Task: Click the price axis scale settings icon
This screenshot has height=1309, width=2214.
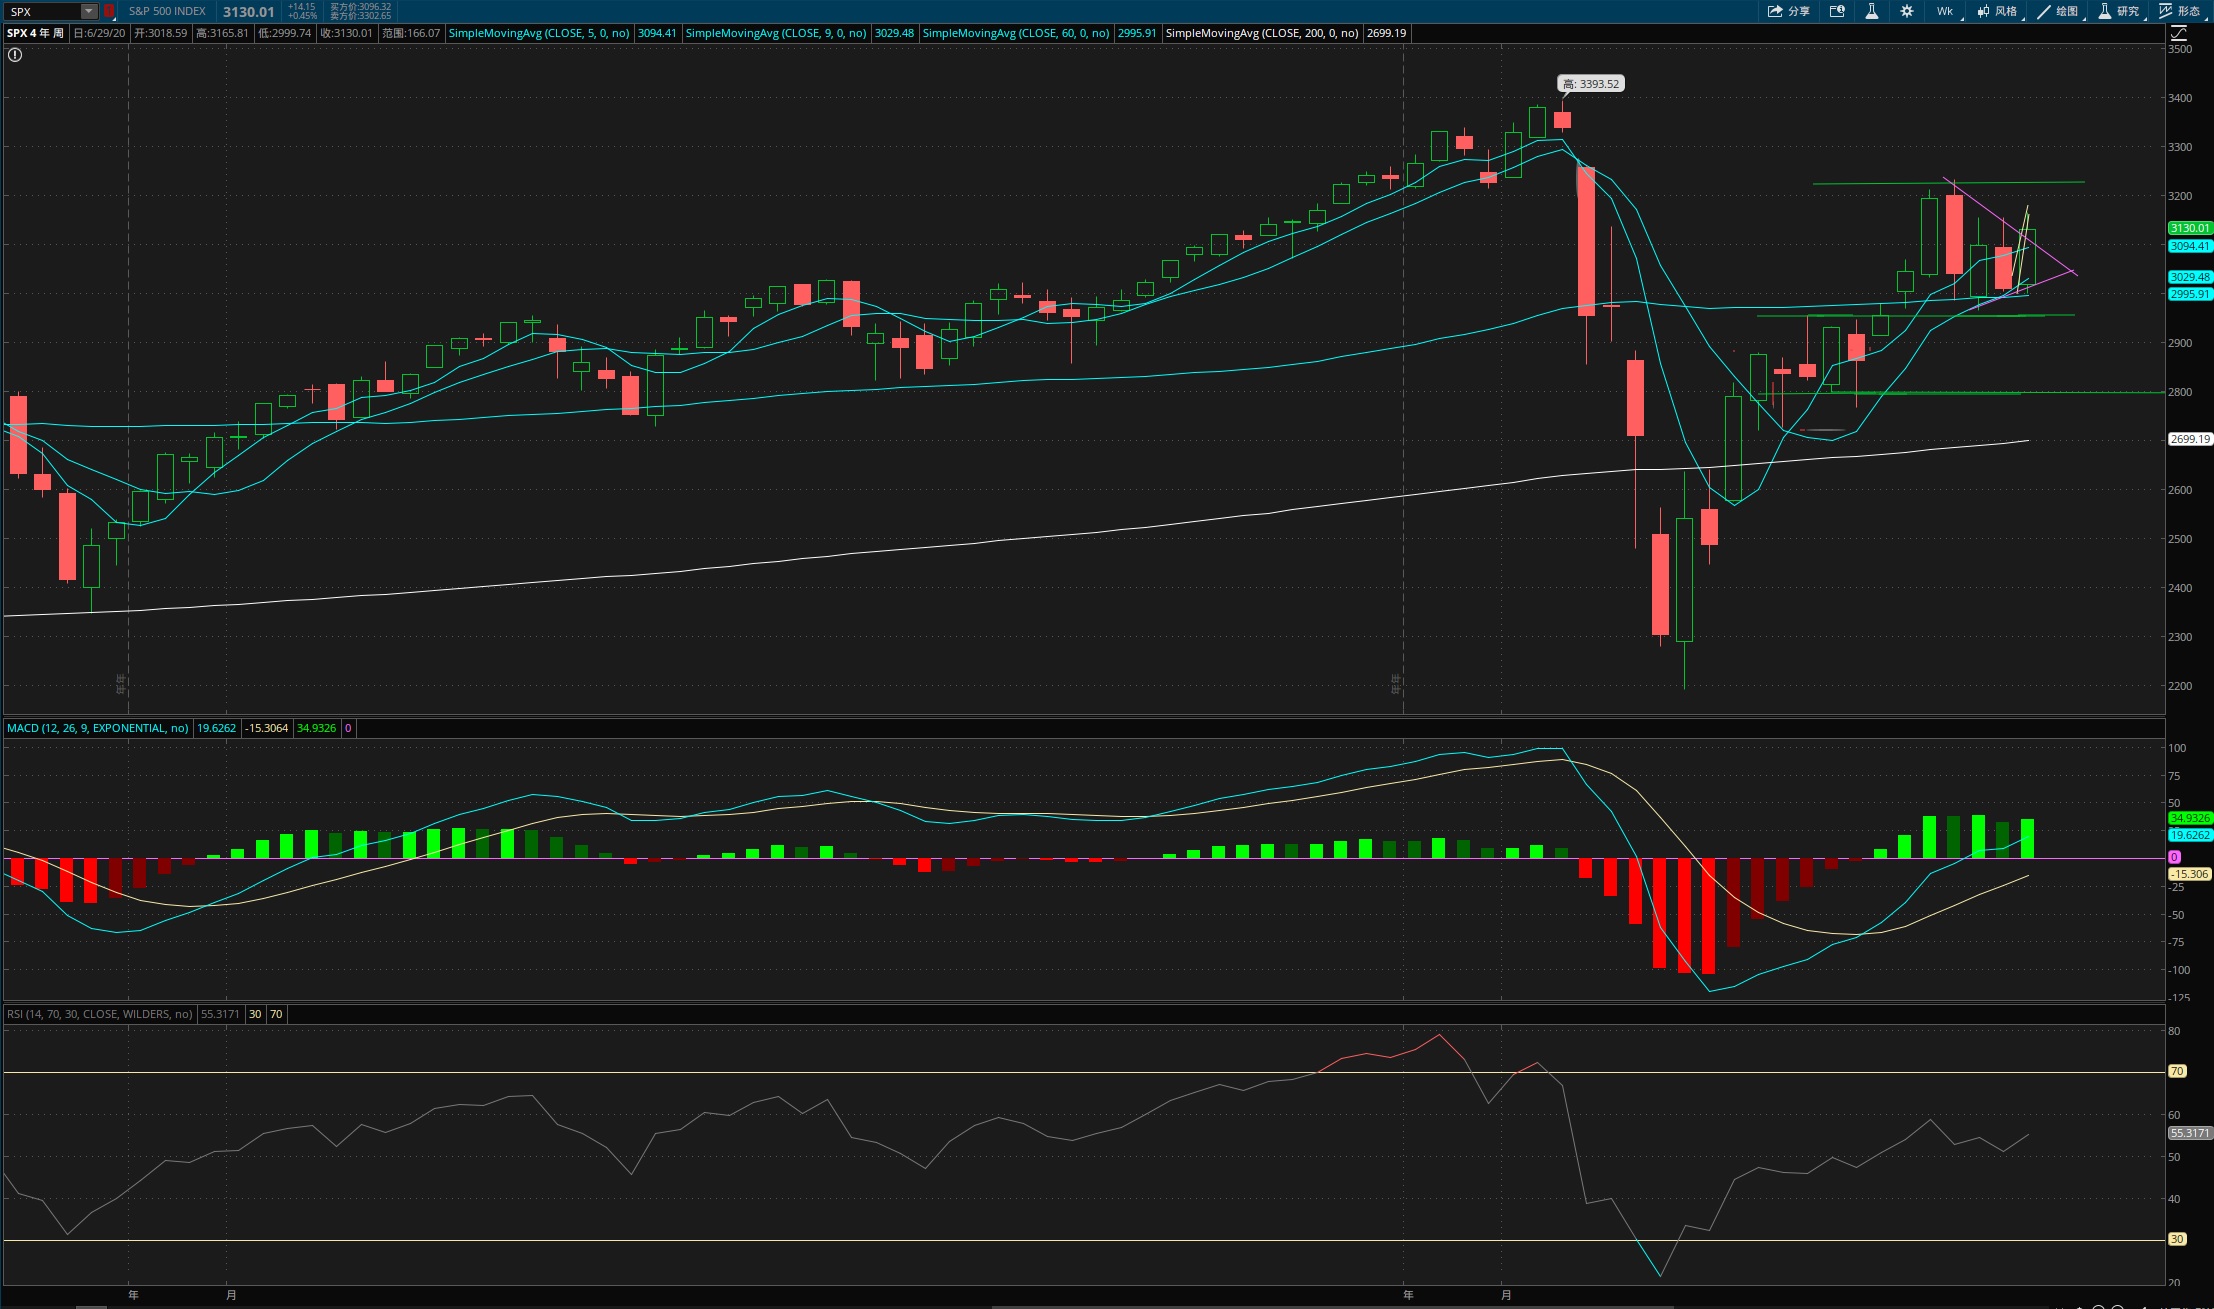Action: tap(2178, 33)
